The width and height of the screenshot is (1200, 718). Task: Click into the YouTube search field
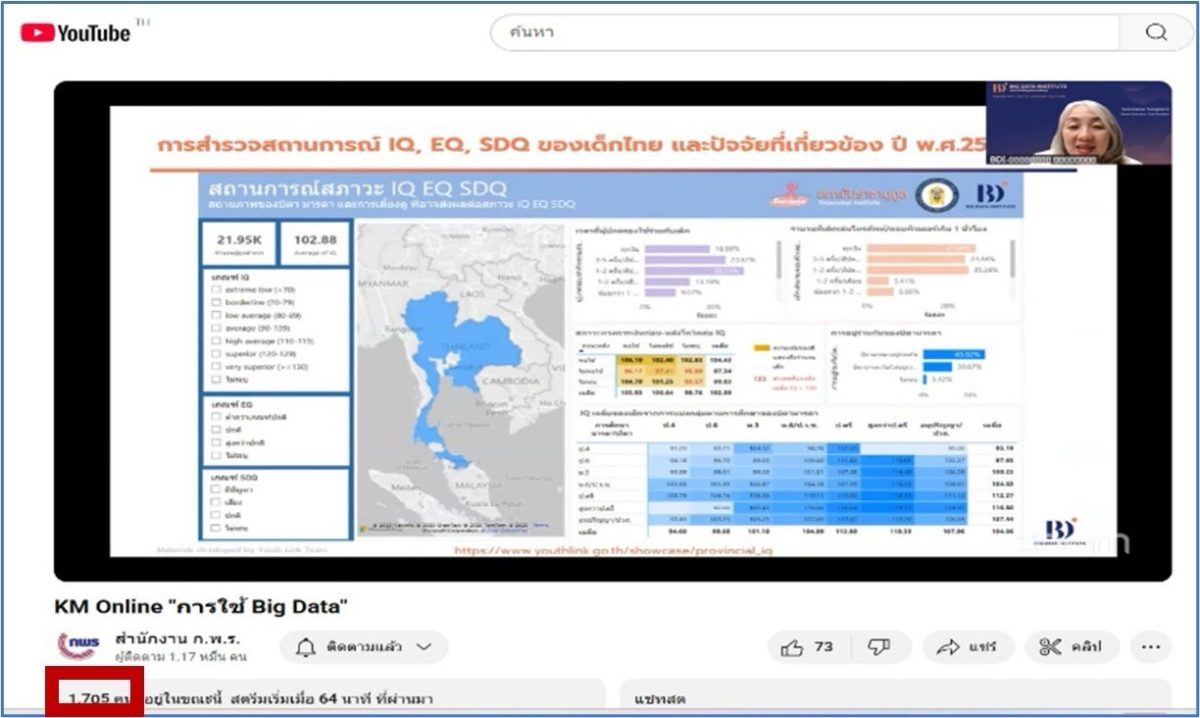tap(805, 32)
